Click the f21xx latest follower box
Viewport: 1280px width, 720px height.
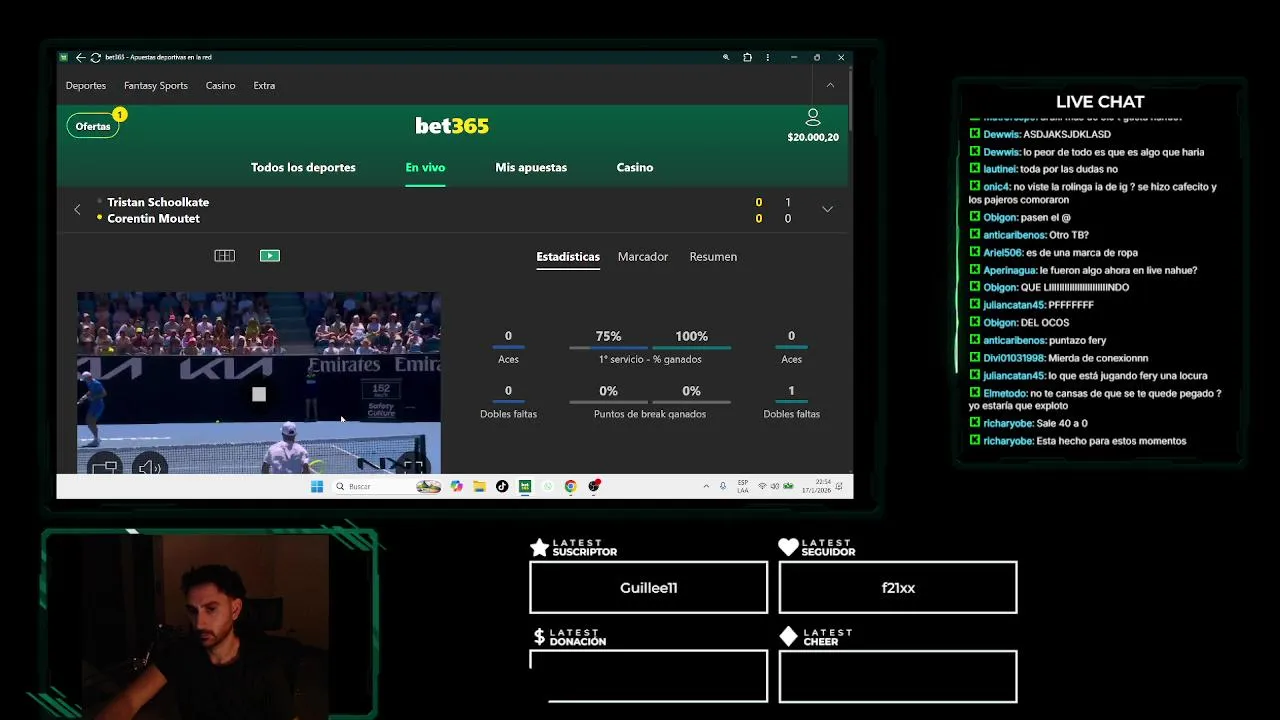tap(898, 587)
